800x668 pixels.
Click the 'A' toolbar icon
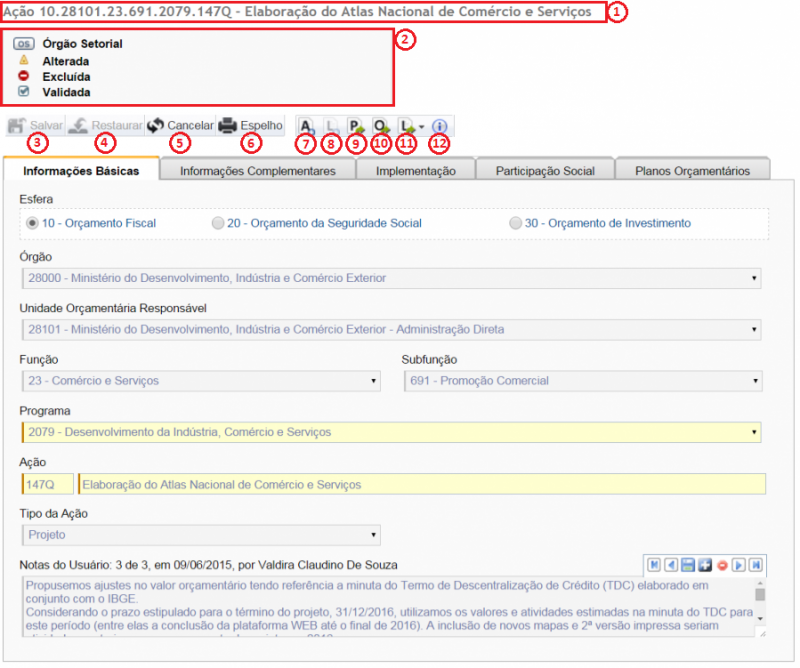pyautogui.click(x=307, y=127)
